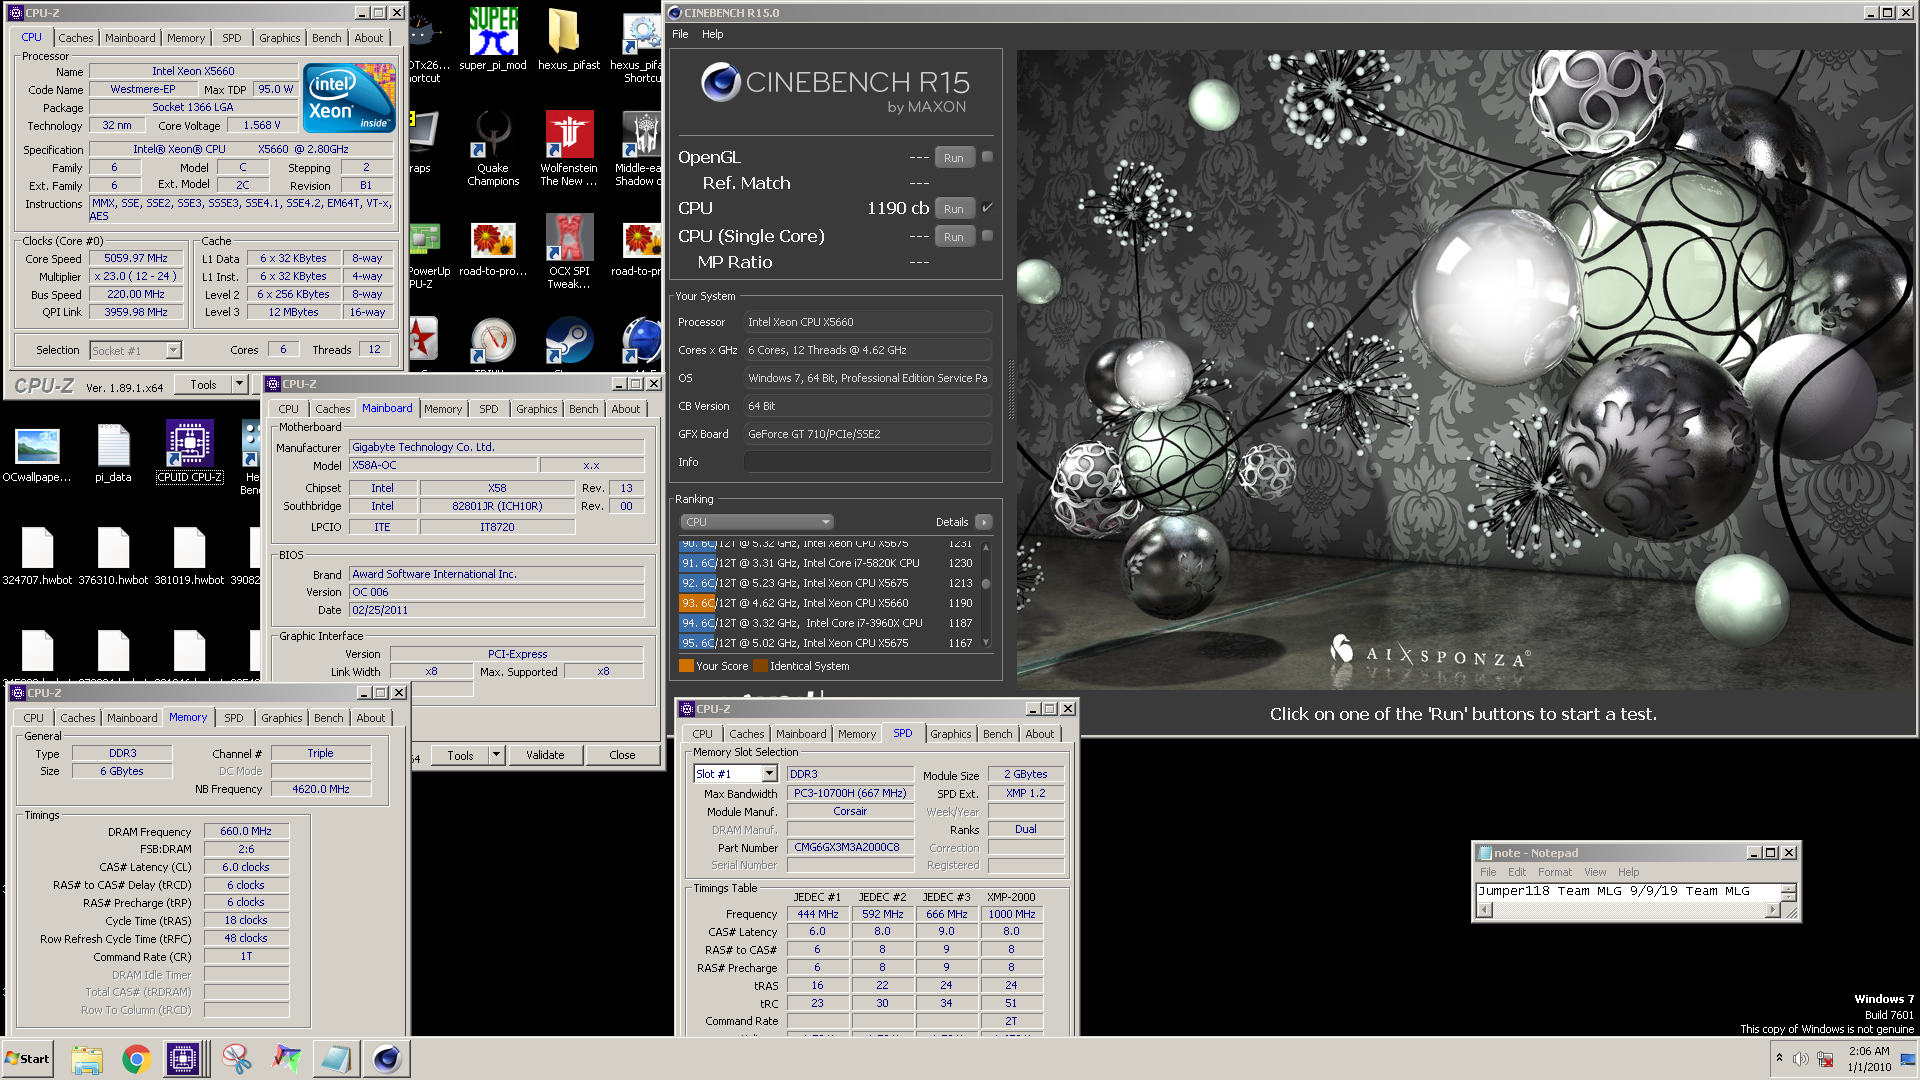This screenshot has width=1920, height=1080.
Task: Open About tab in the CPU-Z Memory window
Action: pos(371,718)
